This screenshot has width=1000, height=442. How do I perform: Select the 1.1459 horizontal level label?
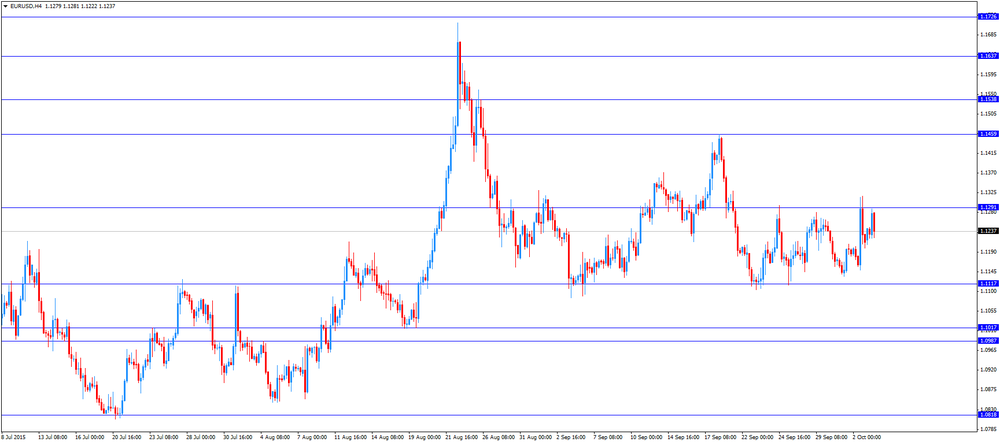click(x=987, y=134)
